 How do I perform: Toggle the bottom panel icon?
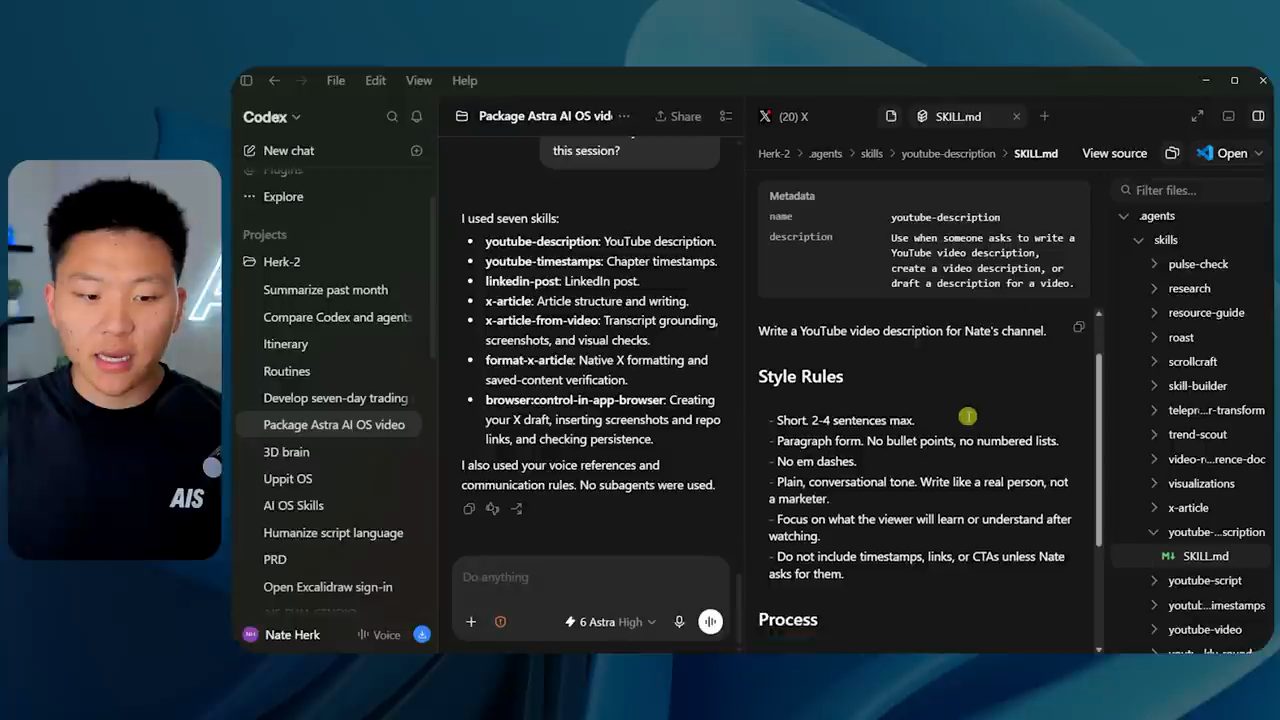click(x=1229, y=117)
